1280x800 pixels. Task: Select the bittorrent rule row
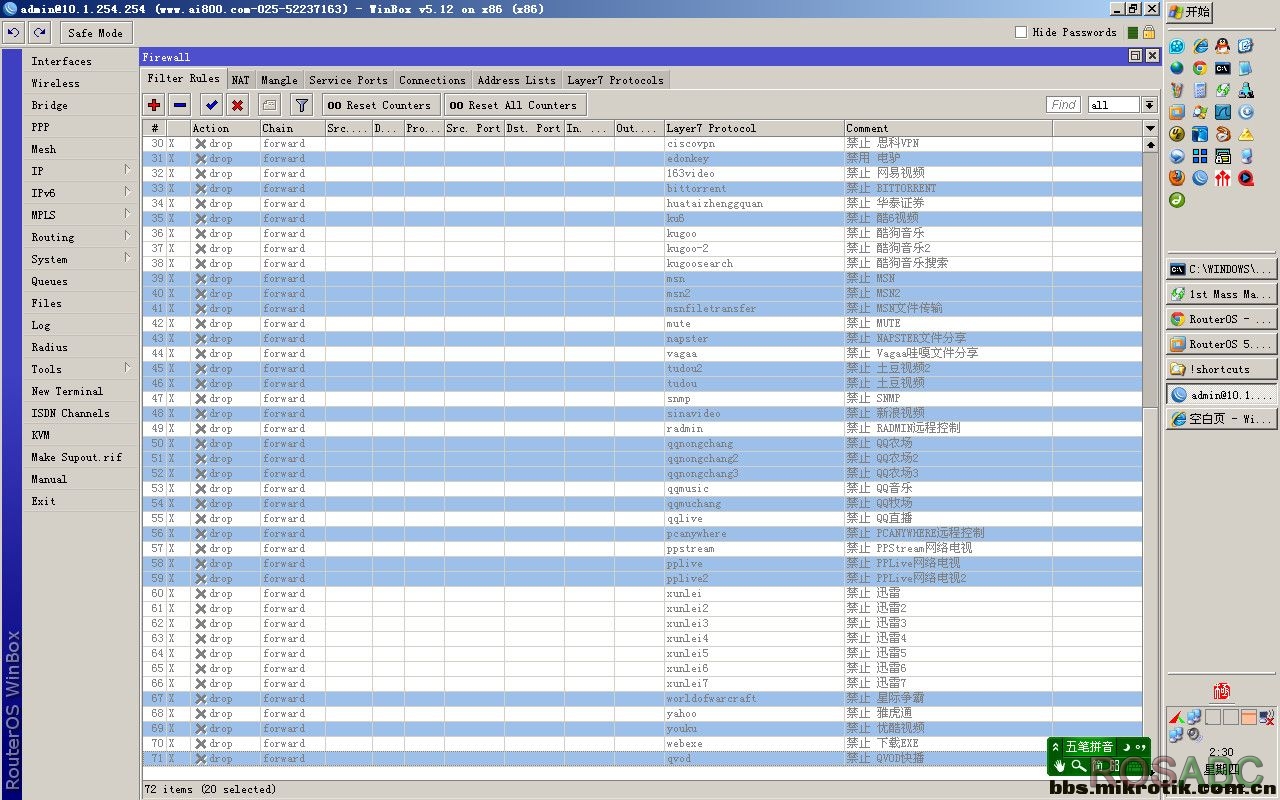642,188
